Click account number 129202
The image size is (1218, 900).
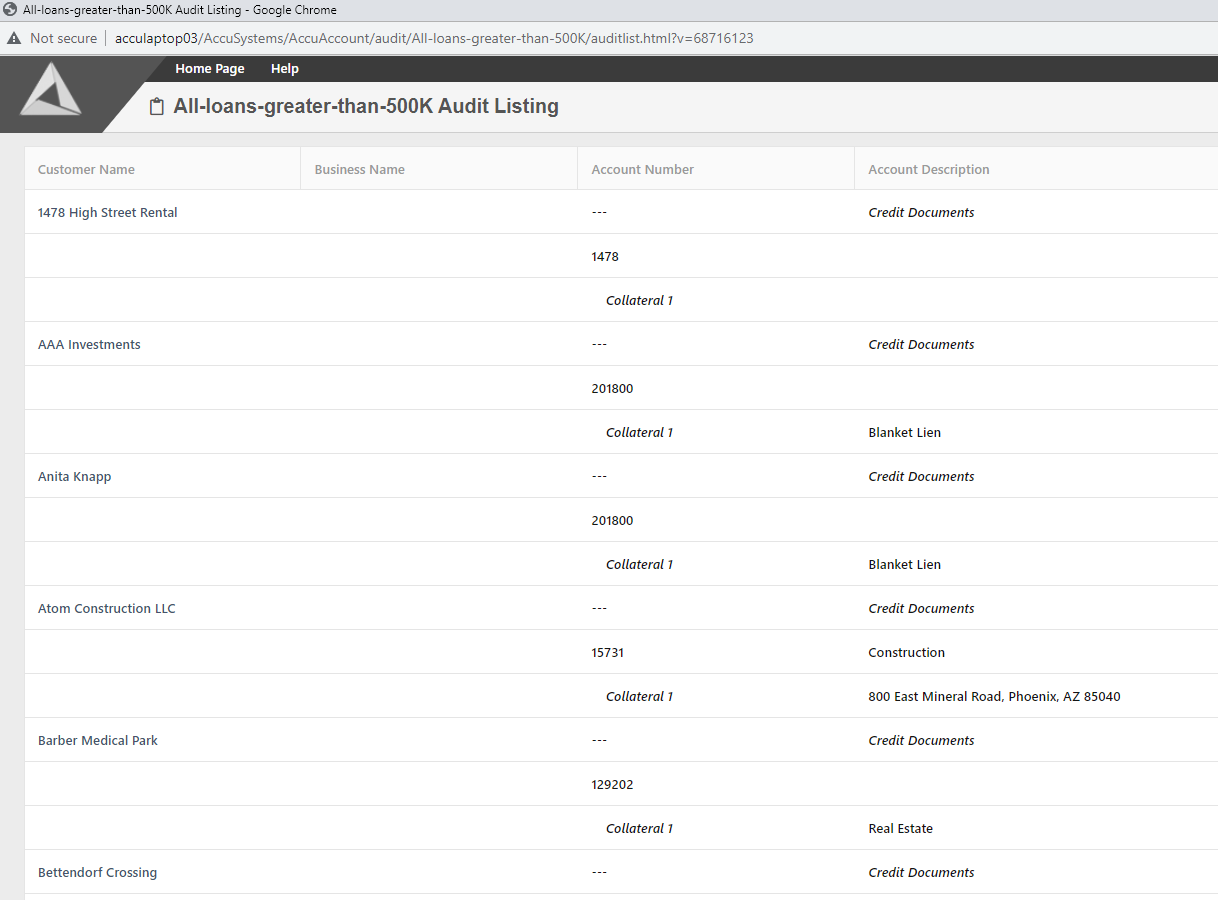coord(612,785)
